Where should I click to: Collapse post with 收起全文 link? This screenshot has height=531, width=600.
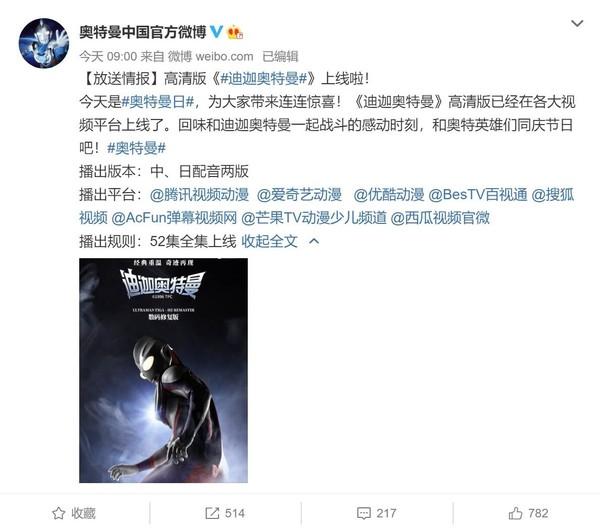click(x=269, y=241)
